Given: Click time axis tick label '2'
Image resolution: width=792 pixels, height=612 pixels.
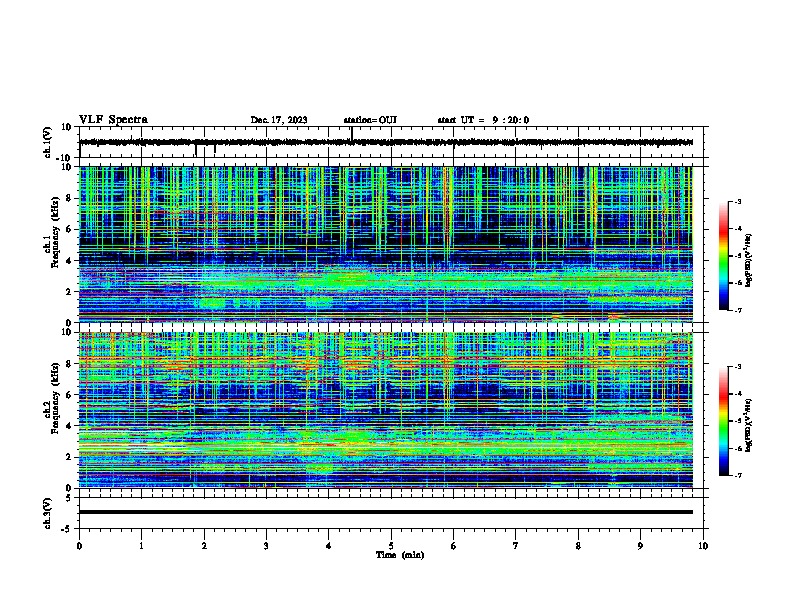Looking at the screenshot, I should pyautogui.click(x=204, y=546).
